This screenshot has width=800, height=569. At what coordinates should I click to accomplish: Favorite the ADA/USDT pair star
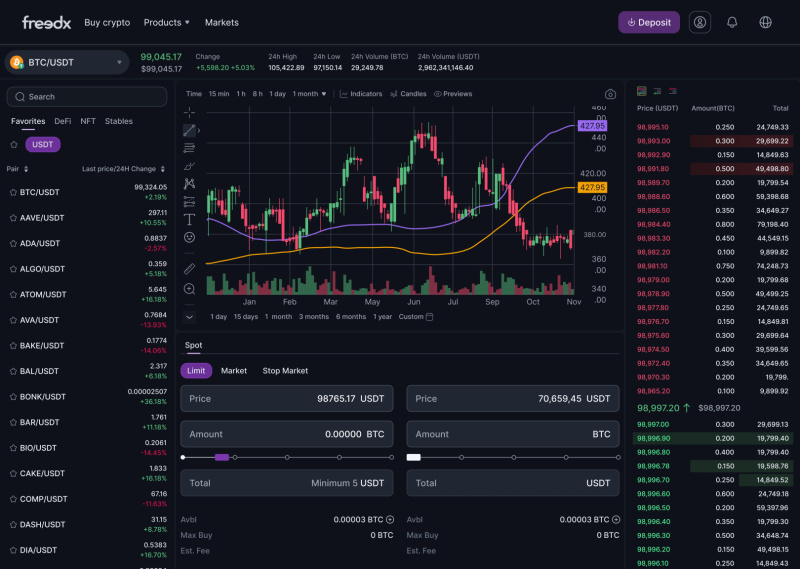(13, 243)
